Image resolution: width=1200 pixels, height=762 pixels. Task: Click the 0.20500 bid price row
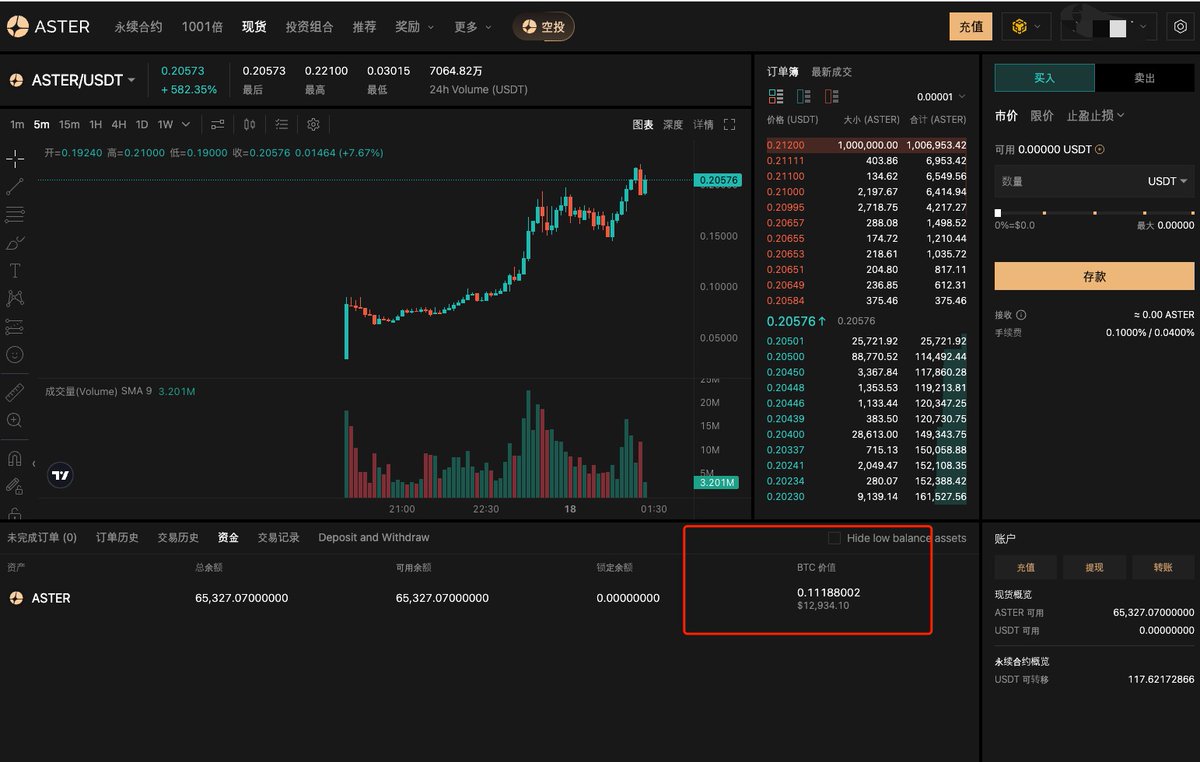[x=867, y=356]
